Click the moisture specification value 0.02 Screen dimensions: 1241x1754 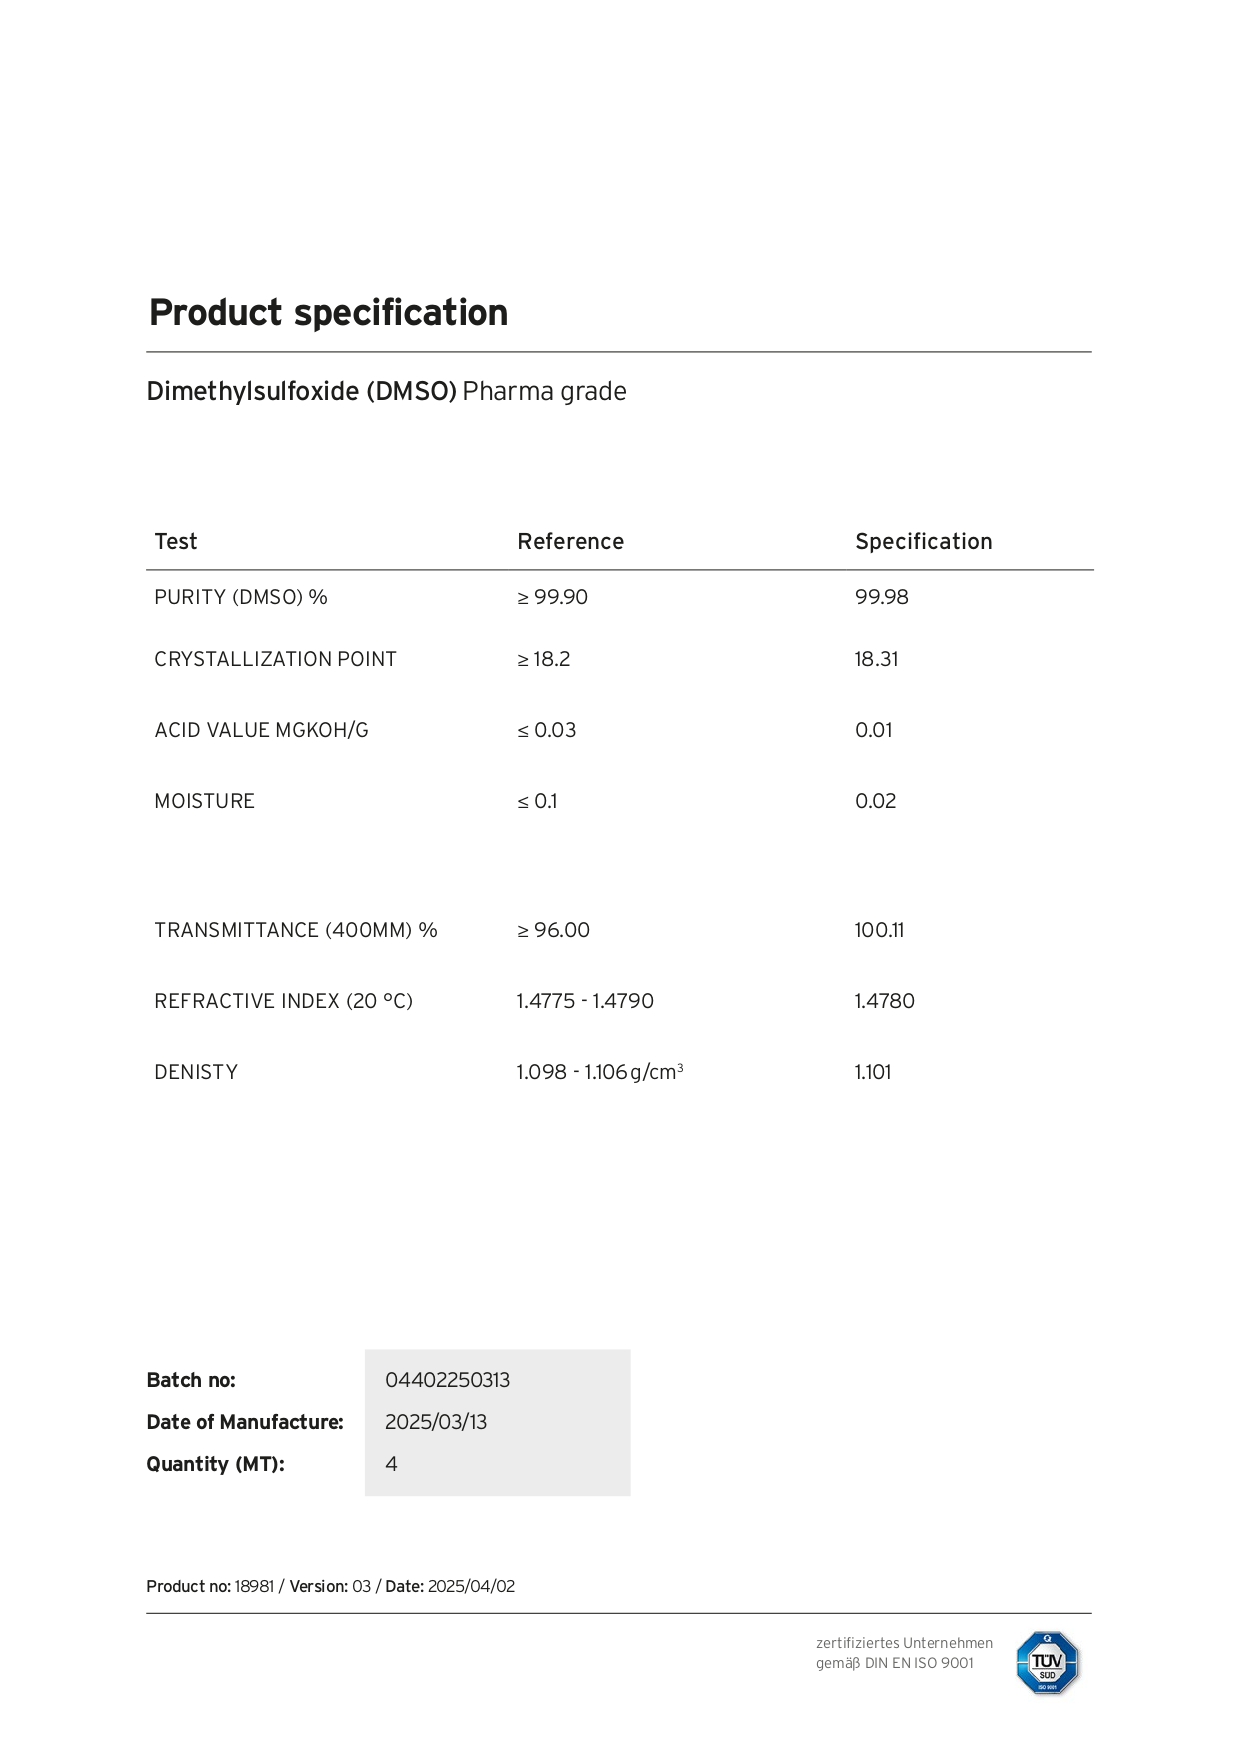pos(875,801)
